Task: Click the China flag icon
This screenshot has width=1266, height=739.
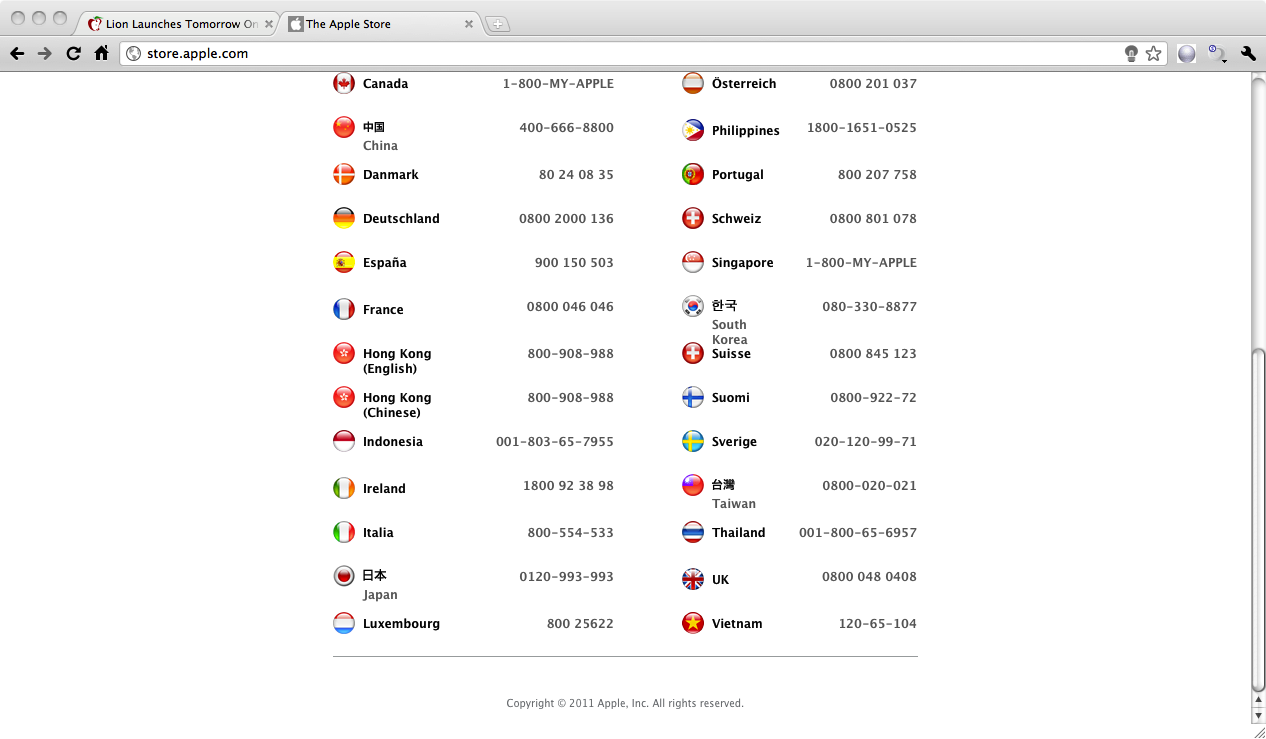Action: (344, 127)
